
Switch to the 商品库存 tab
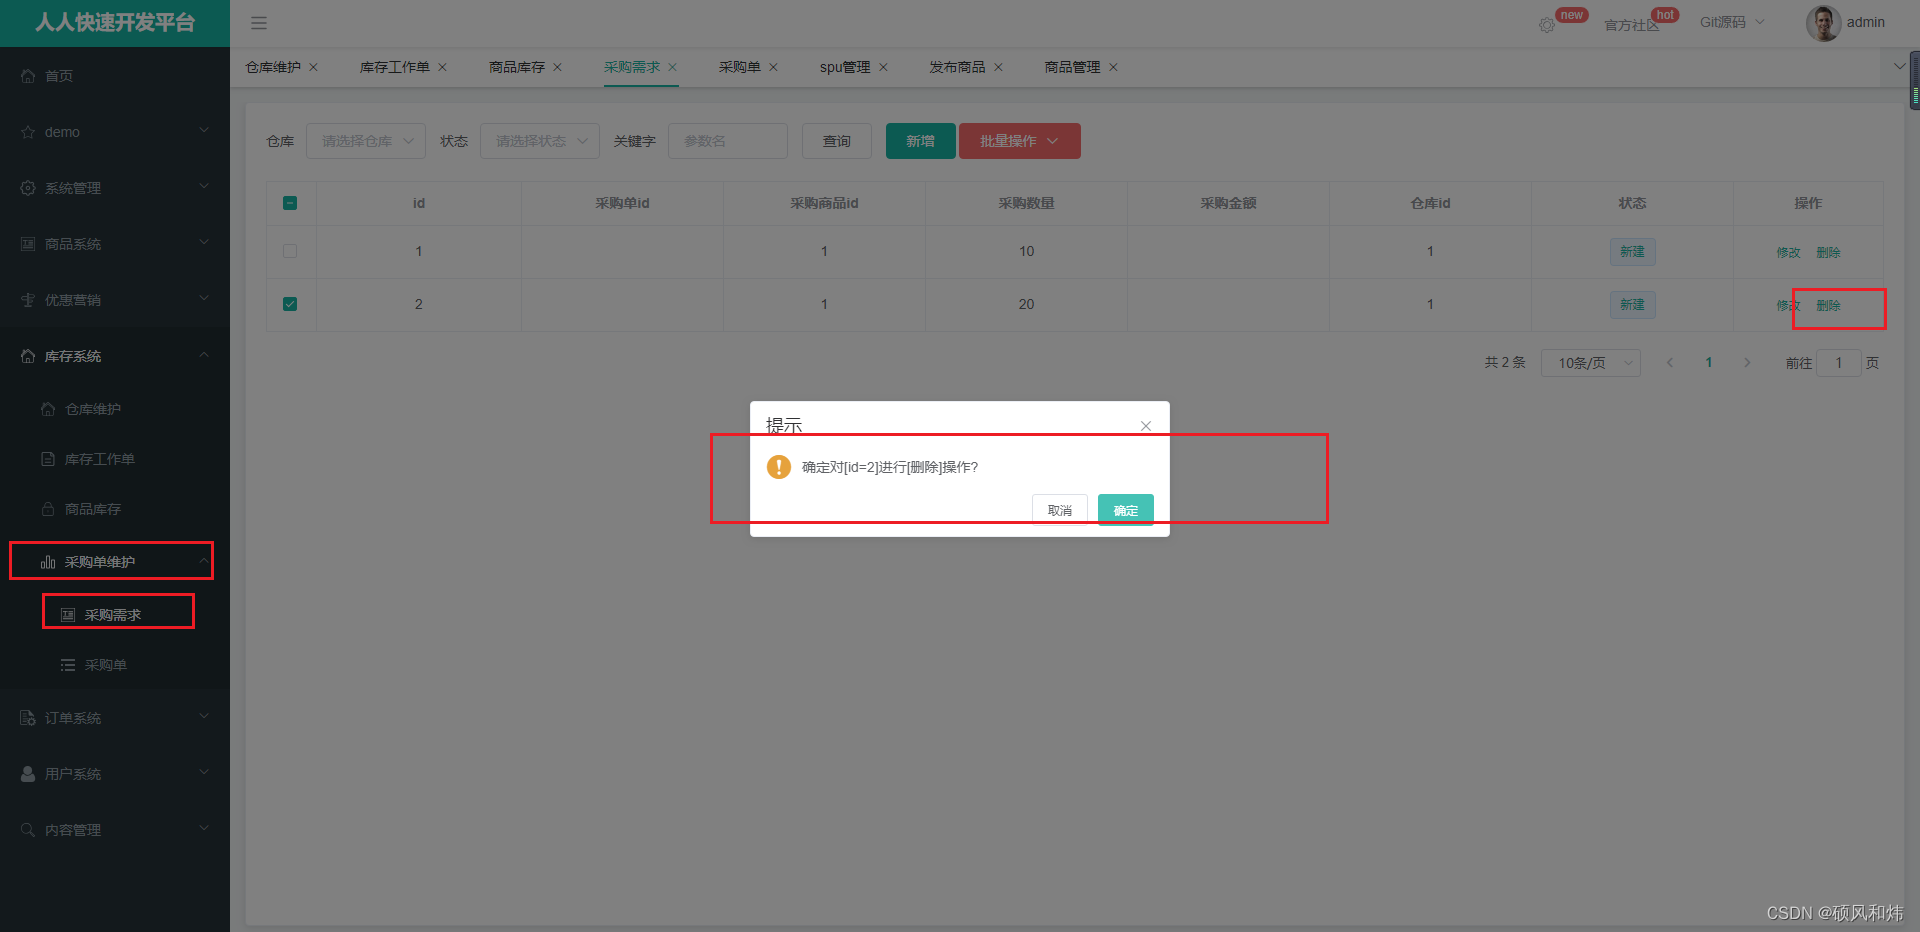pos(517,67)
